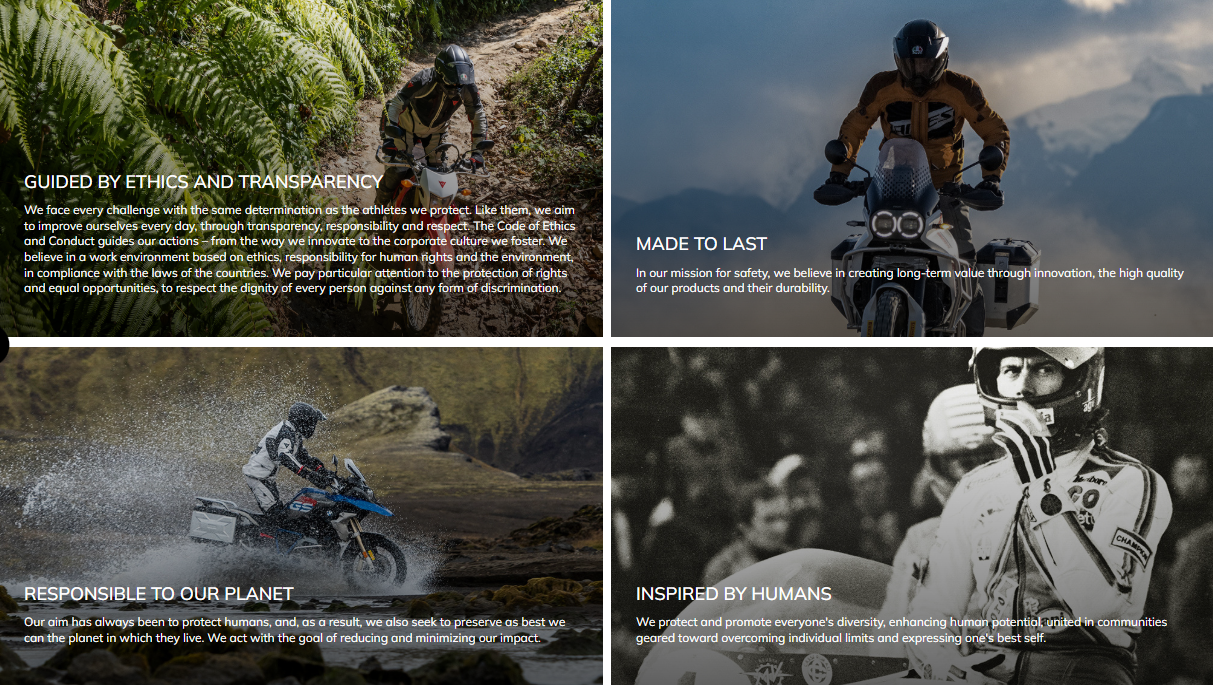Image resolution: width=1213 pixels, height=685 pixels.
Task: Select the Made to Last heading
Action: (x=701, y=244)
